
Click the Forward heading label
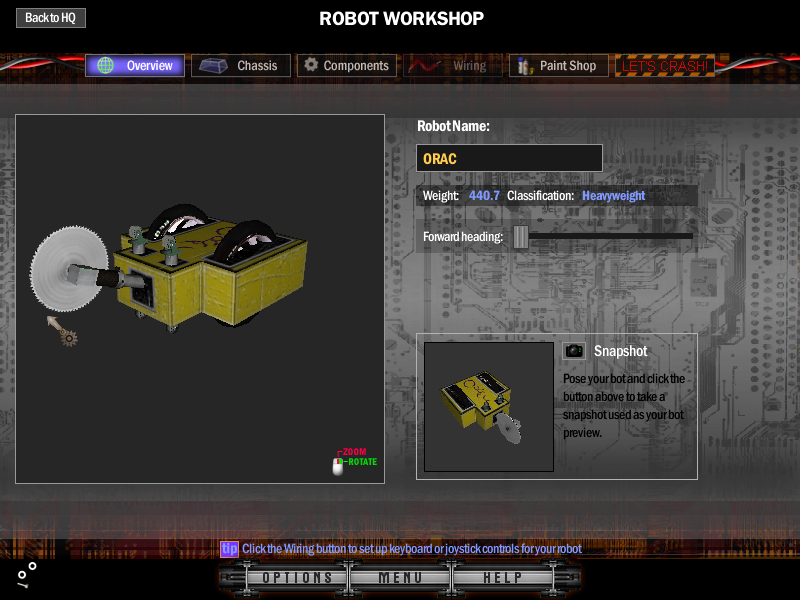point(463,237)
